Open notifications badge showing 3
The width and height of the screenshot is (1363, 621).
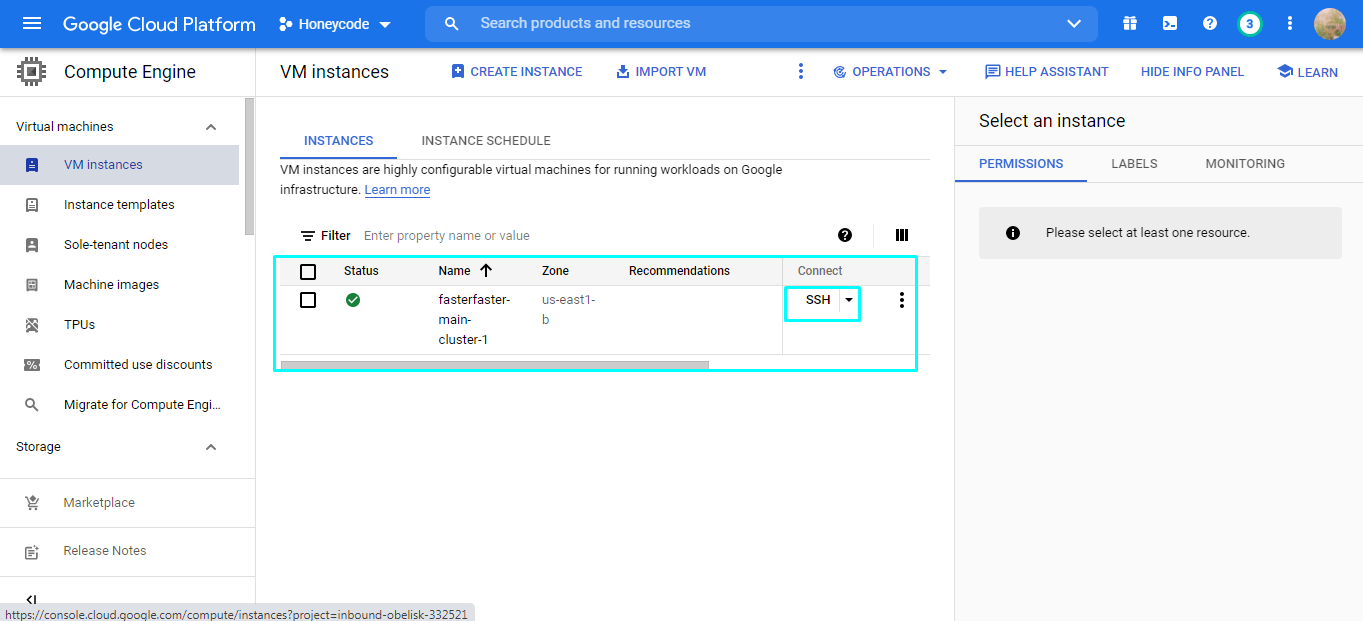coord(1249,23)
